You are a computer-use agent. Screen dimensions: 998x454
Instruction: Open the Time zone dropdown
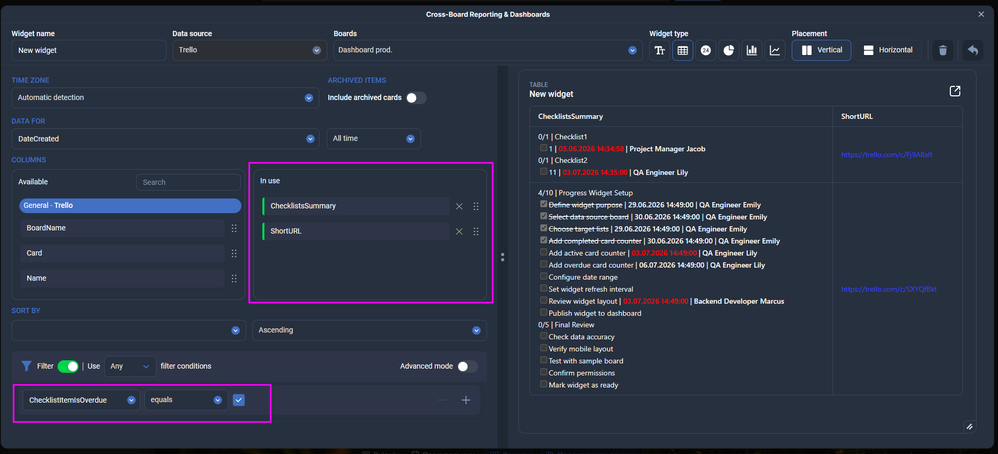[165, 98]
